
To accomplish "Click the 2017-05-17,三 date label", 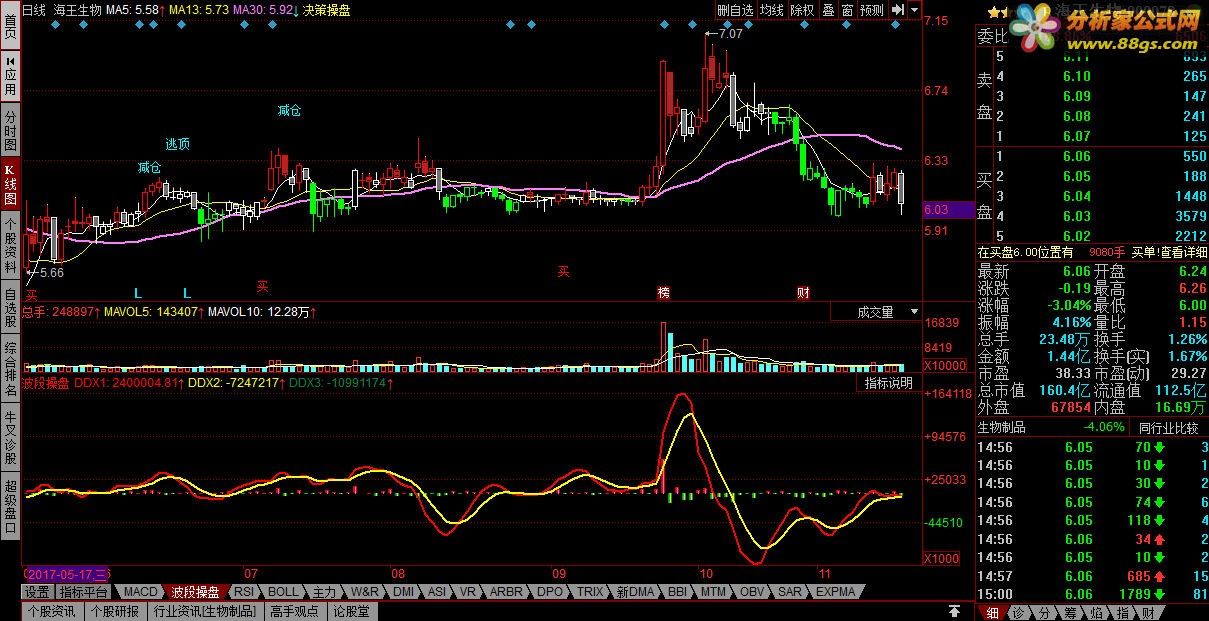I will tap(68, 575).
